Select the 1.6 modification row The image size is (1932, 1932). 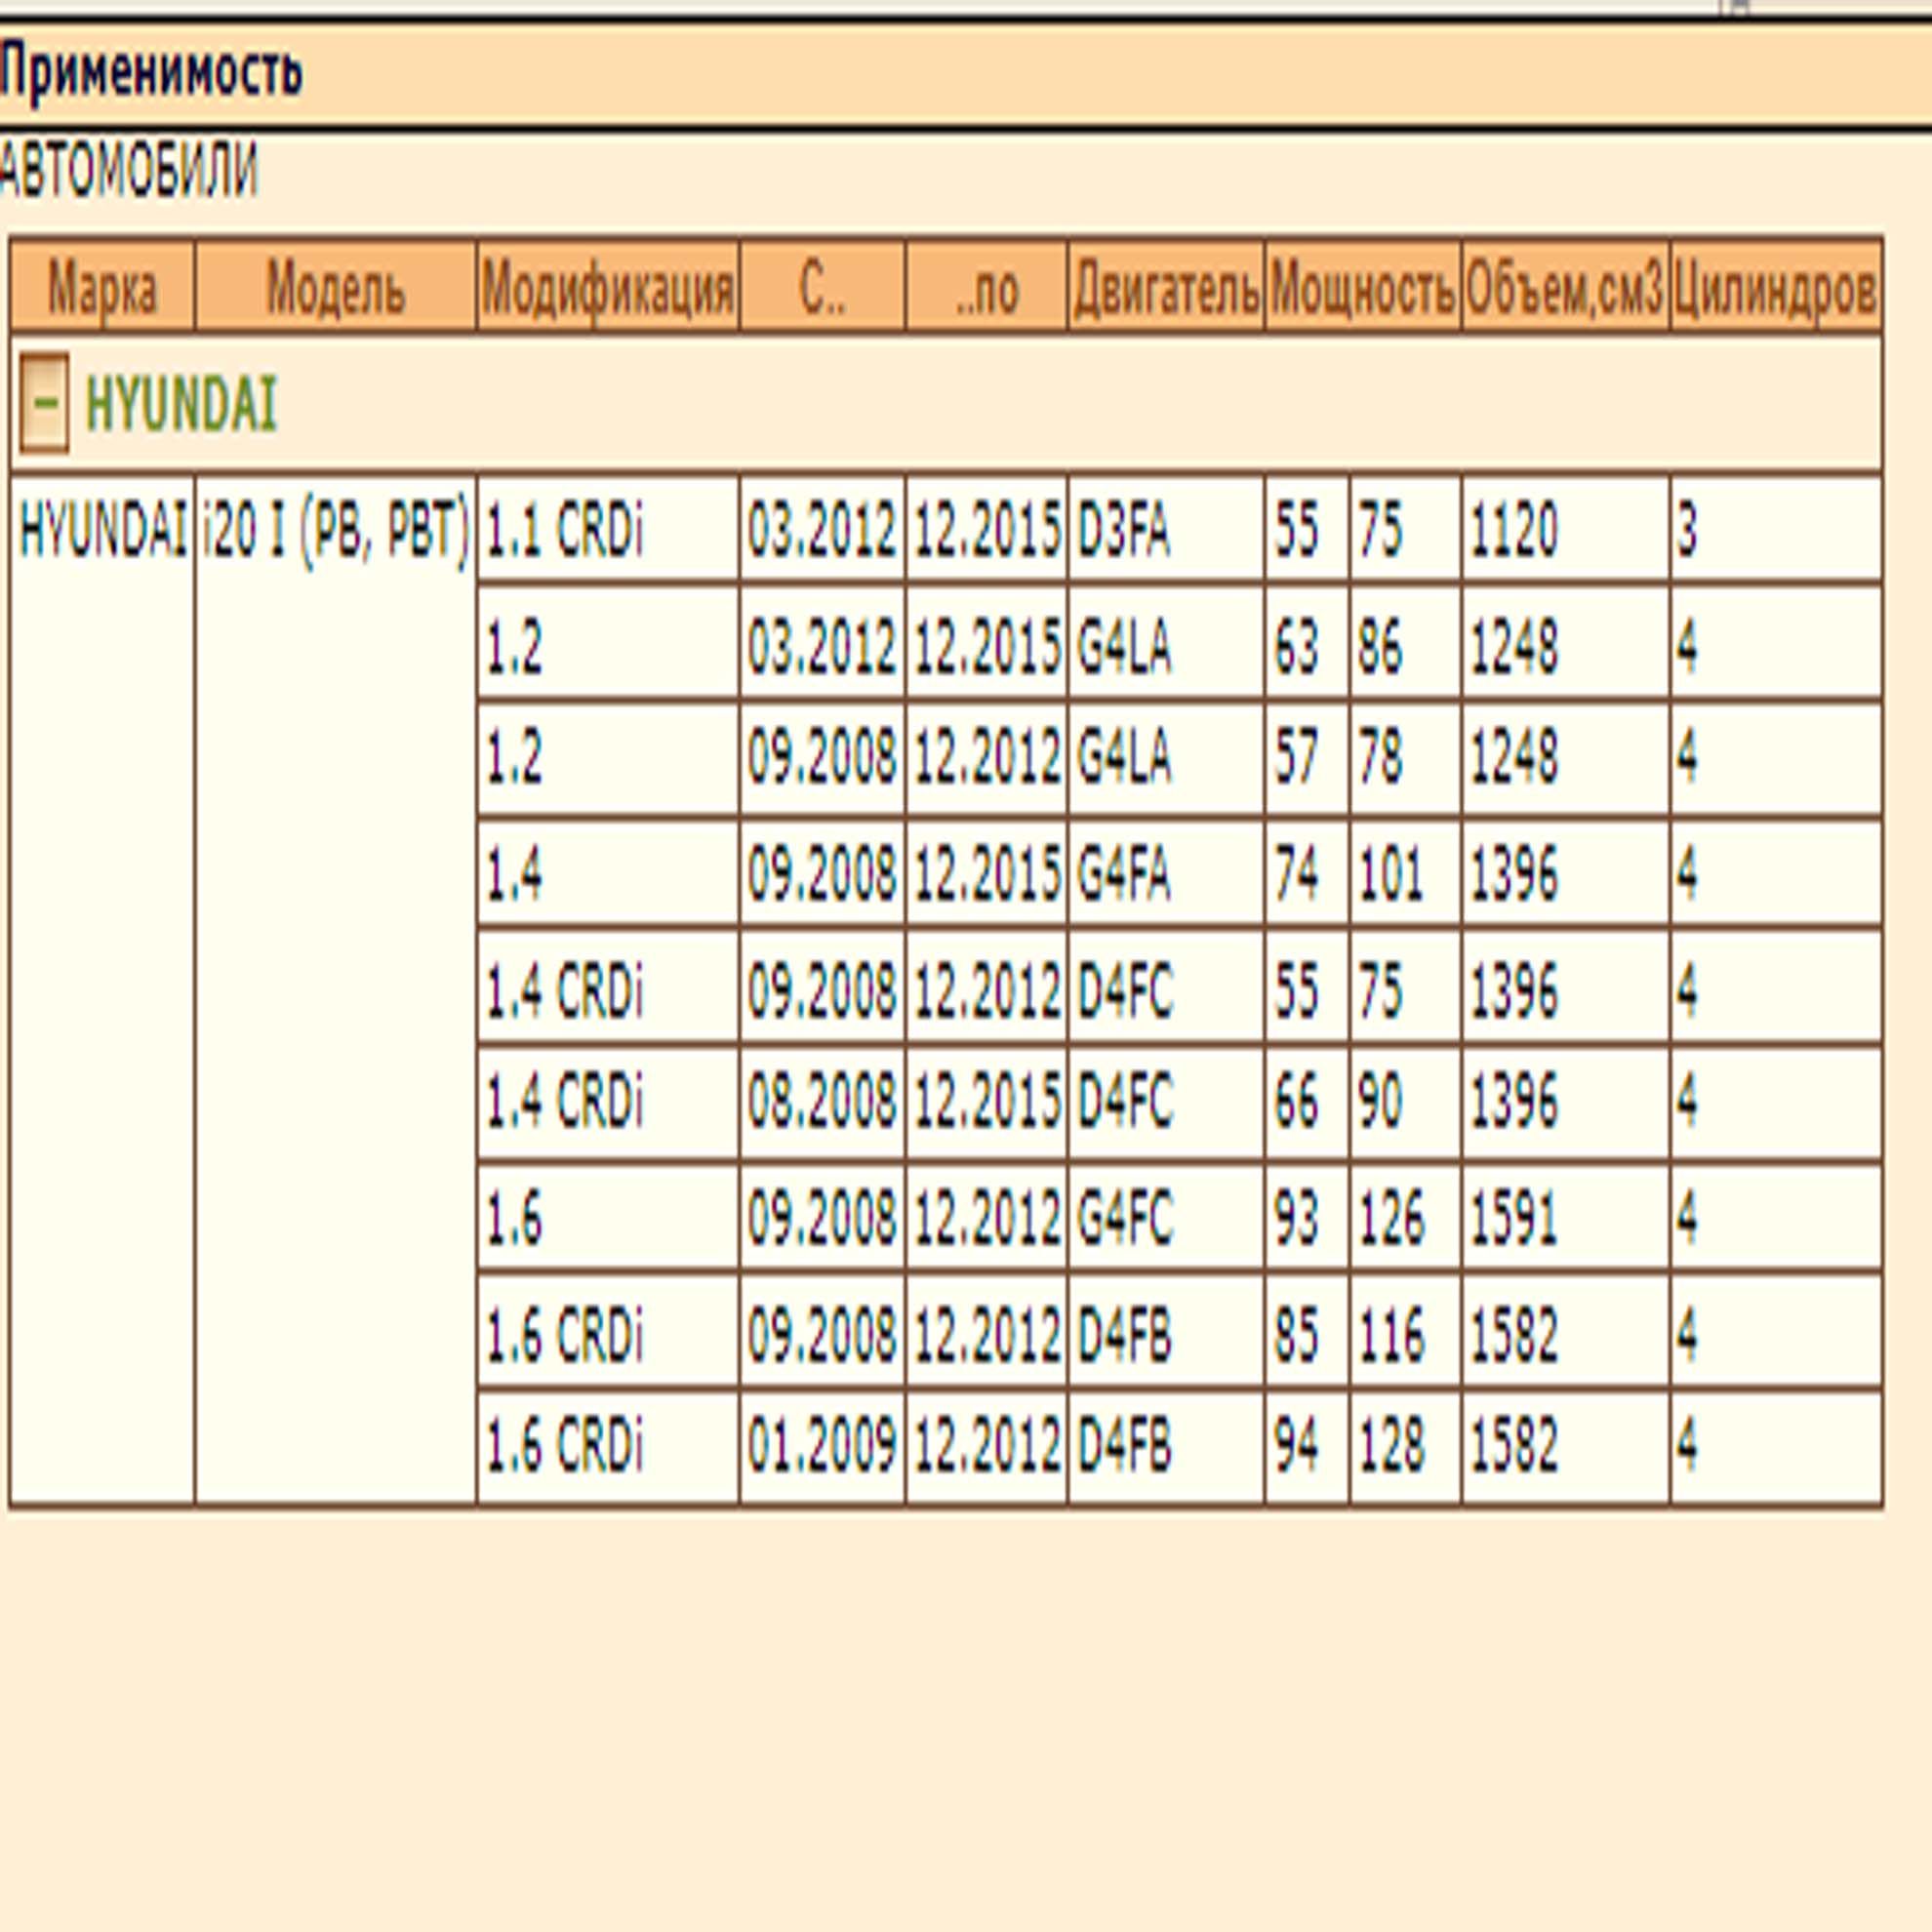point(514,1219)
